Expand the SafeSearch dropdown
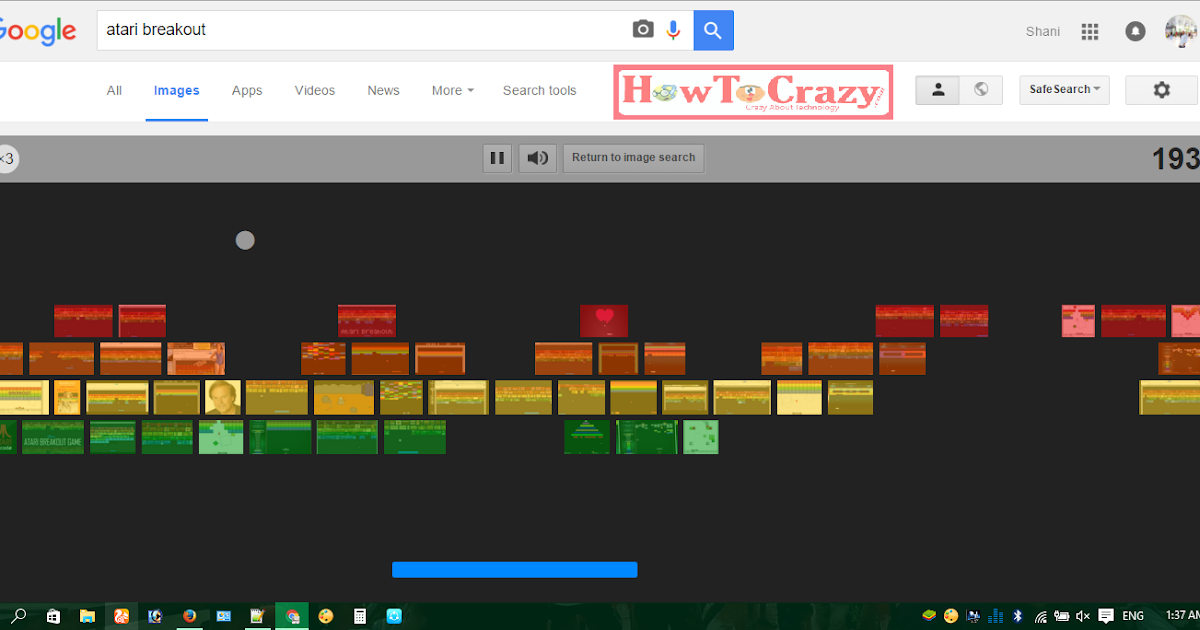1200x630 pixels. click(1064, 89)
